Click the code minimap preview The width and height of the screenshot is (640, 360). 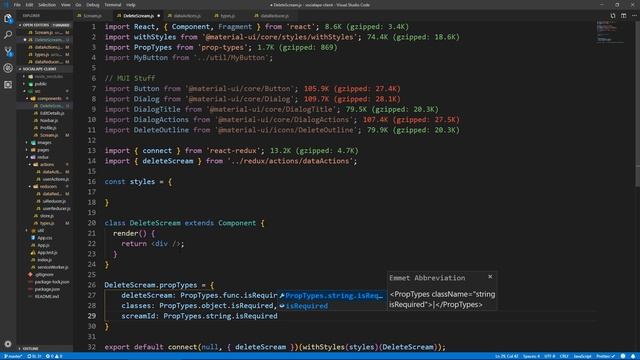click(x=610, y=31)
